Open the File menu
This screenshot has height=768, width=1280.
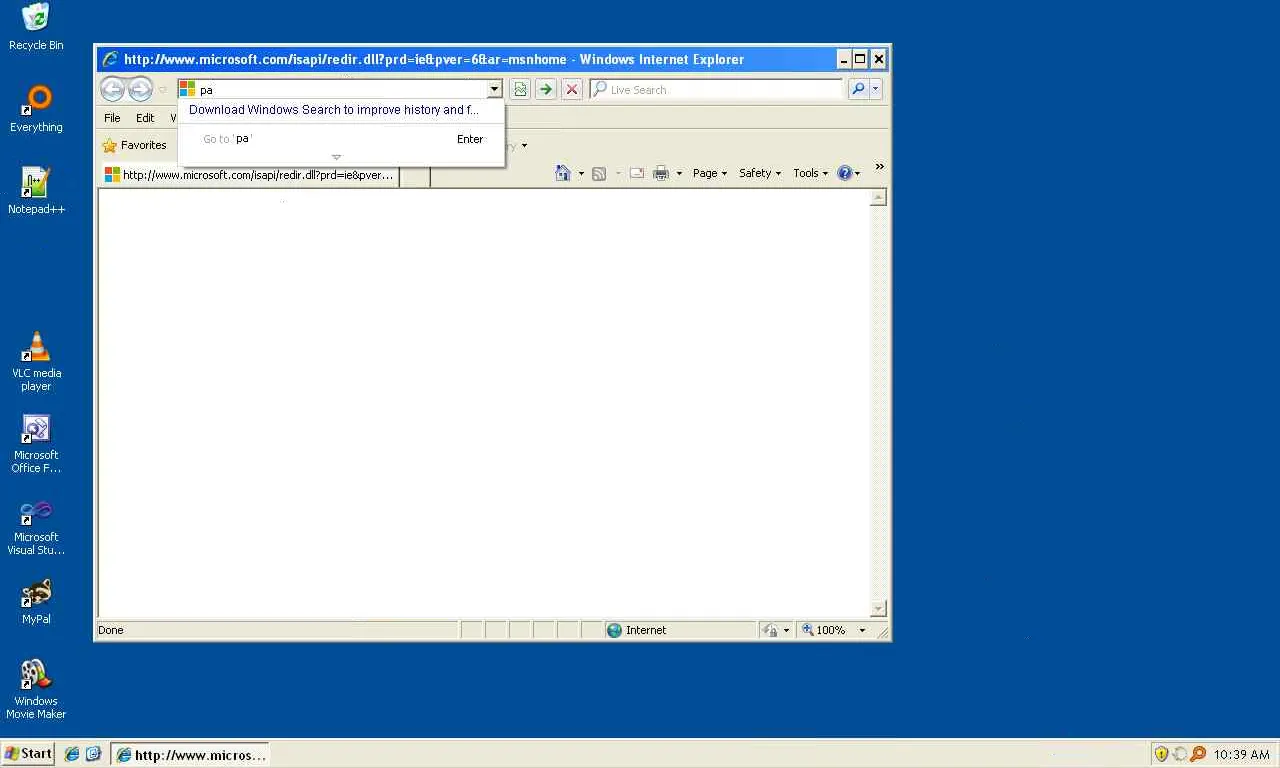(112, 118)
